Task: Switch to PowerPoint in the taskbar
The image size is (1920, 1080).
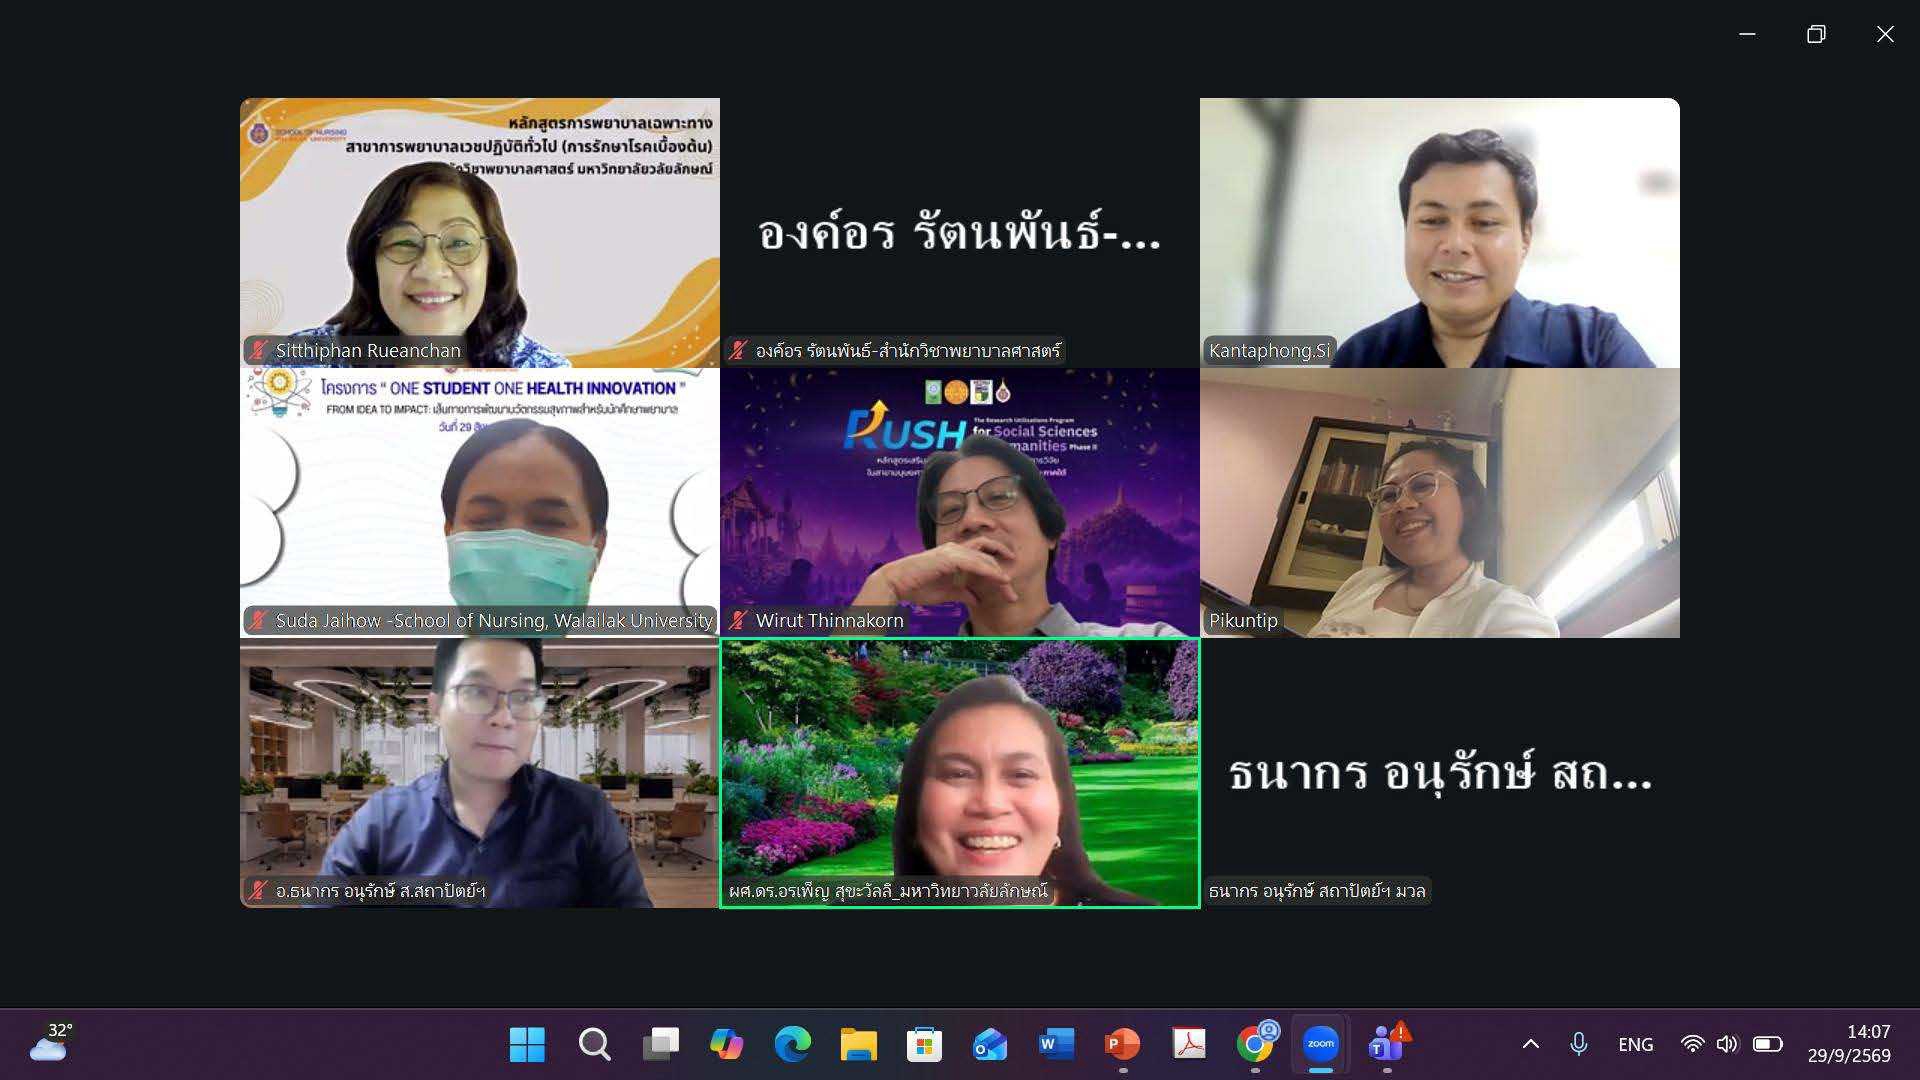Action: coord(1122,1045)
